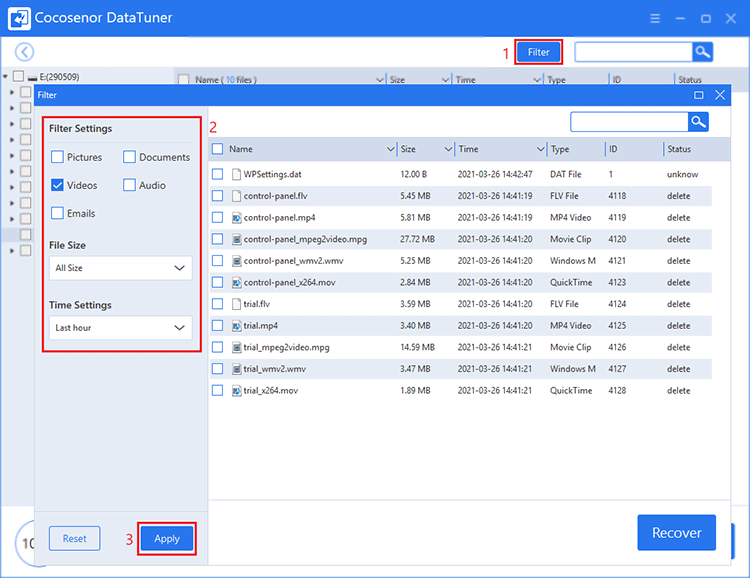Click the Filter button in the toolbar
Viewport: 750px width, 578px height.
(539, 52)
